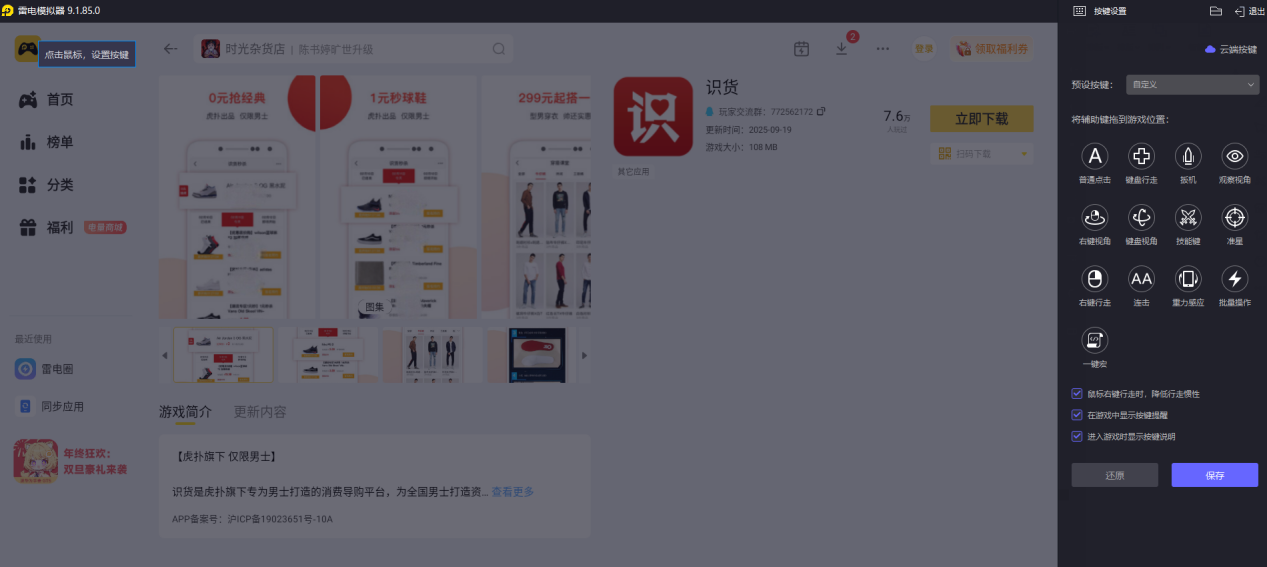Select the 批量操作 lightning icon
This screenshot has height=567, width=1267.
(1235, 278)
